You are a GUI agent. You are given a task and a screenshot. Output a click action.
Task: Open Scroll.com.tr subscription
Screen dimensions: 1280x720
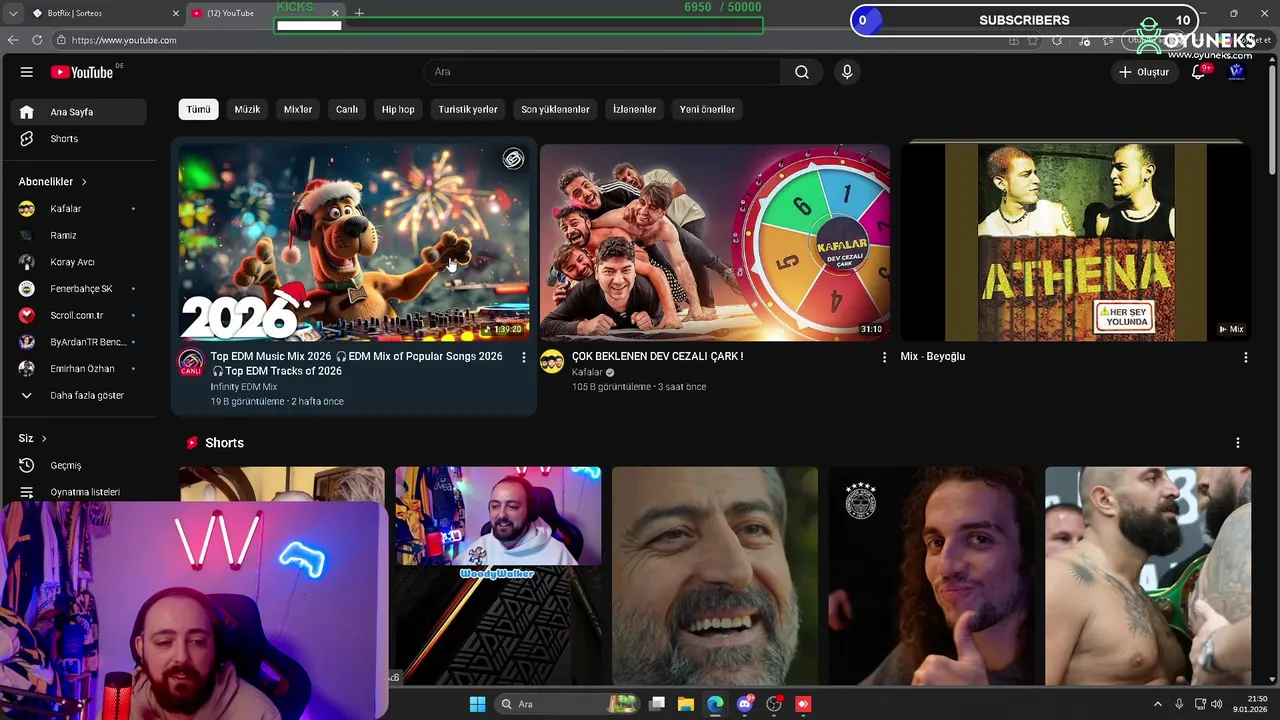tap(79, 315)
